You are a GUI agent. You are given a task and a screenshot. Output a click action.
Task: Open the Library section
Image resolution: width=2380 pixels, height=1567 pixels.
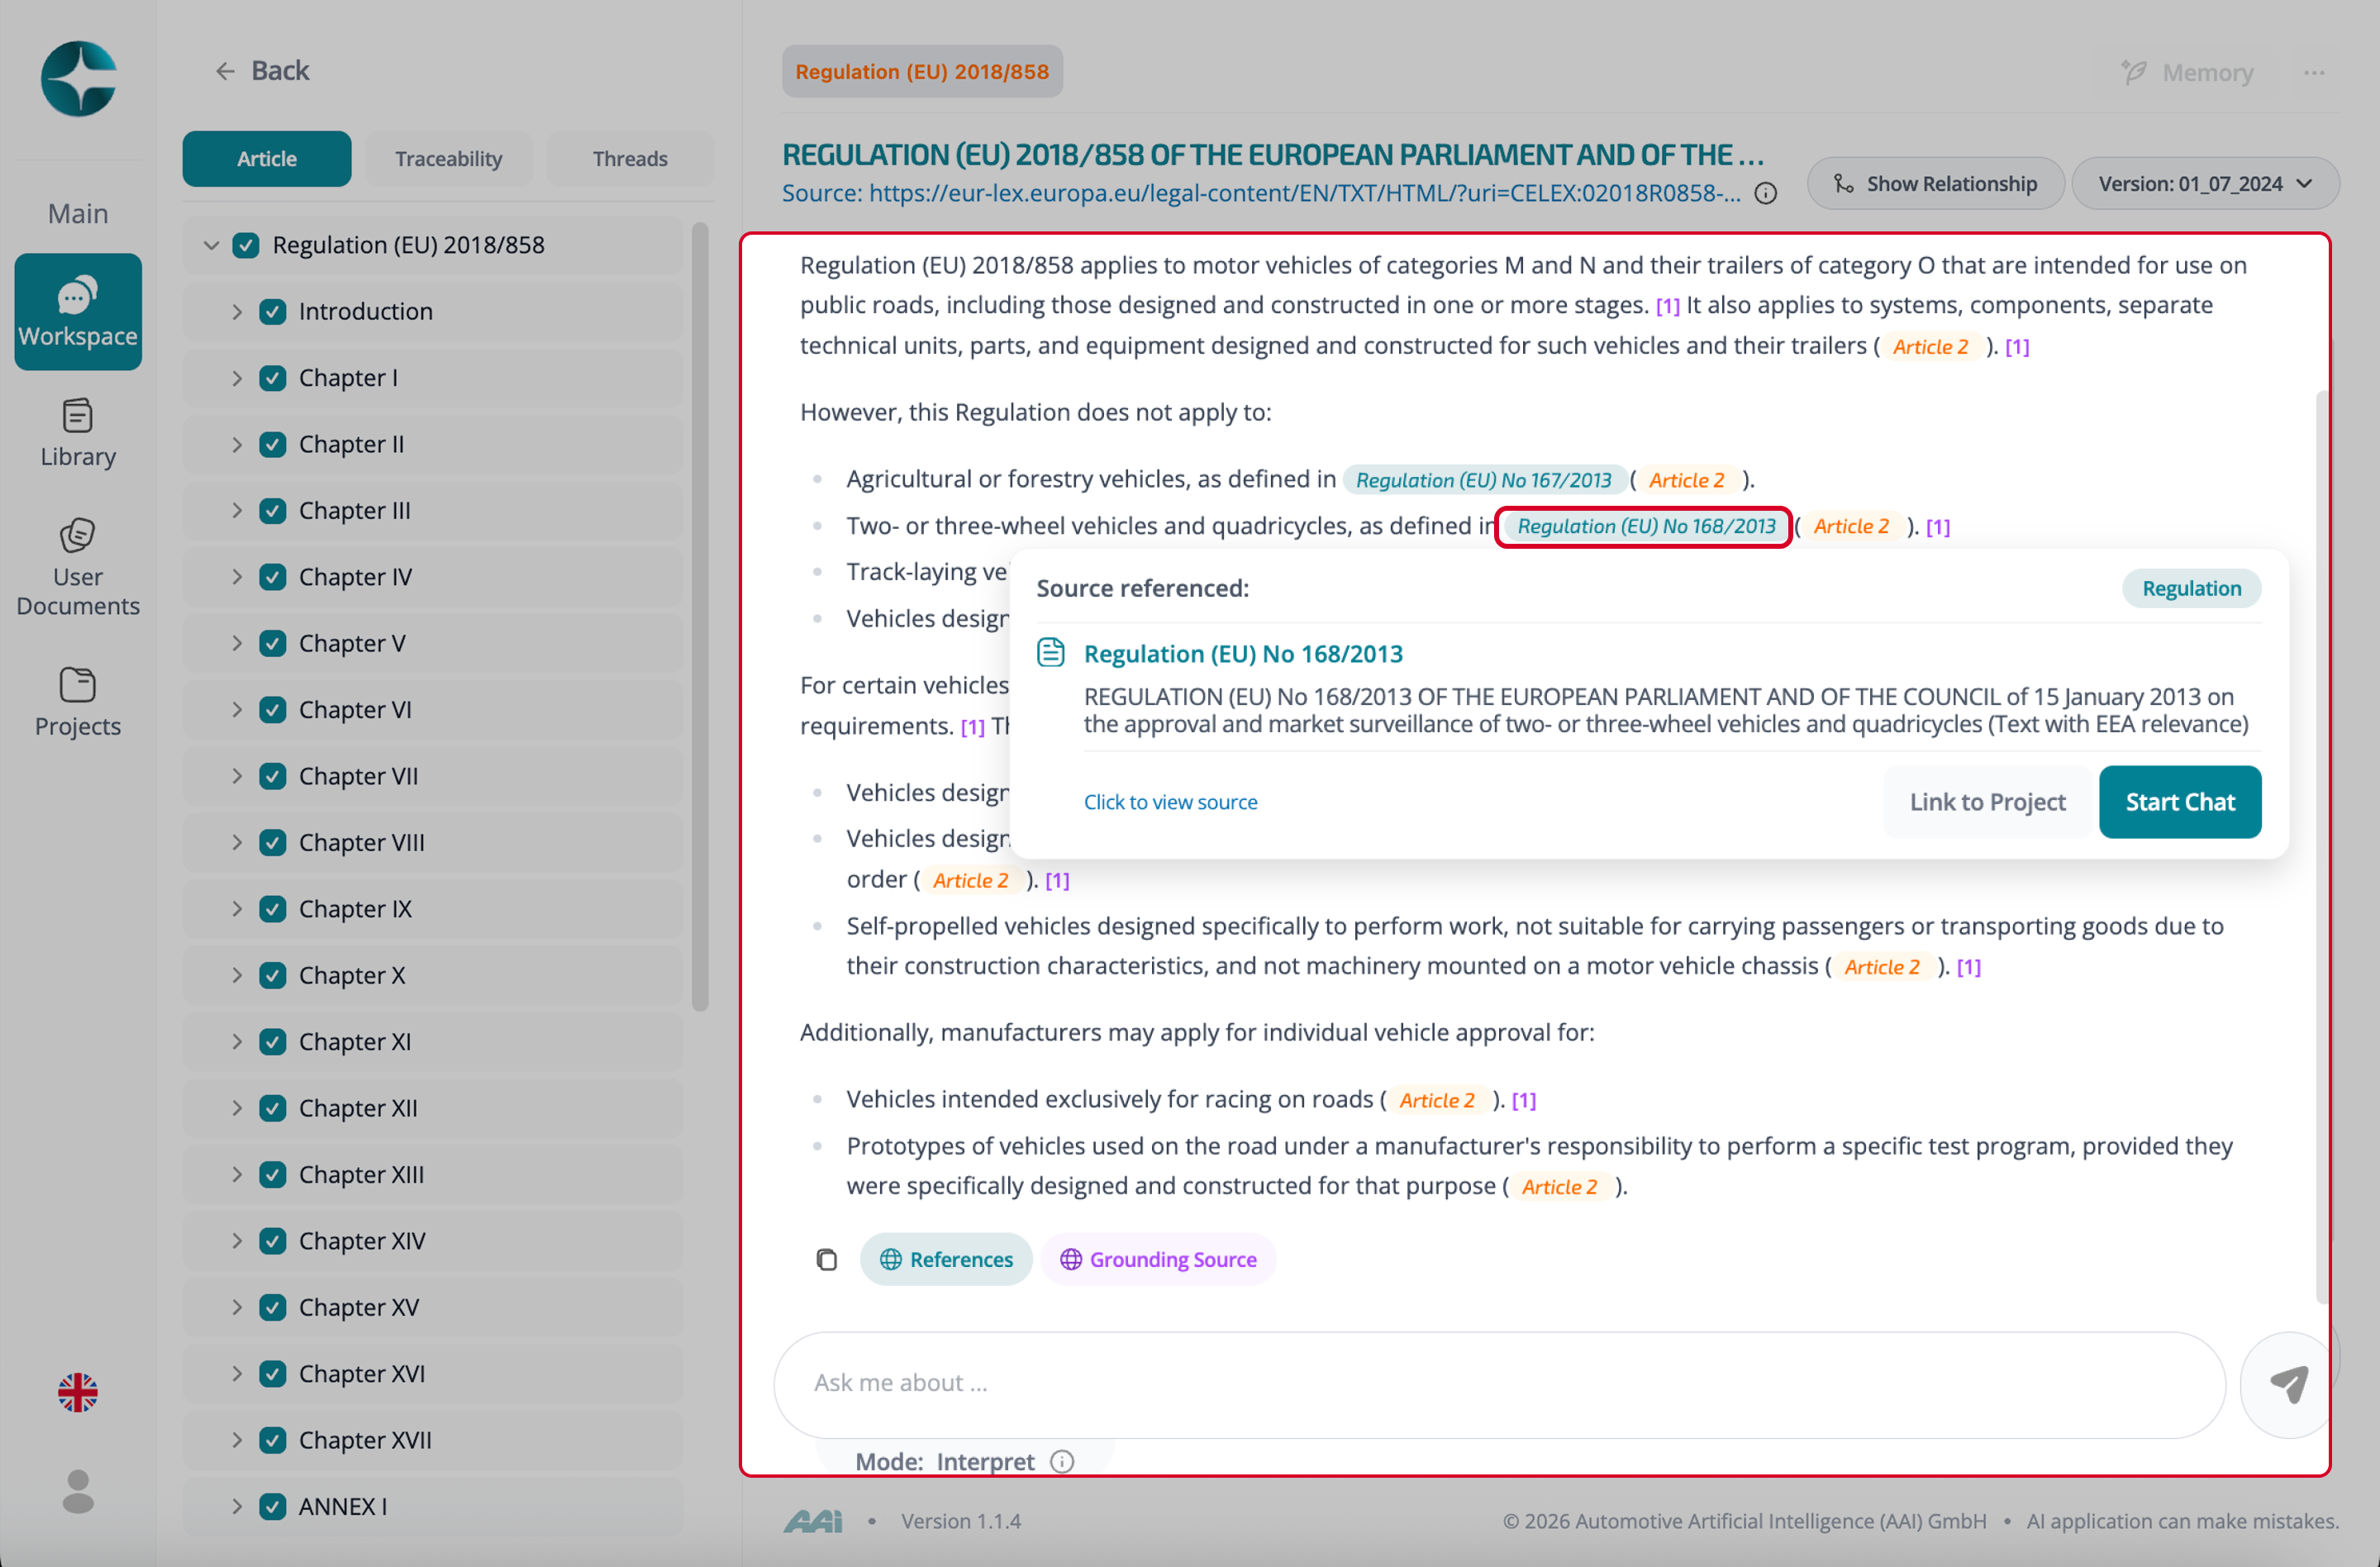[x=78, y=433]
